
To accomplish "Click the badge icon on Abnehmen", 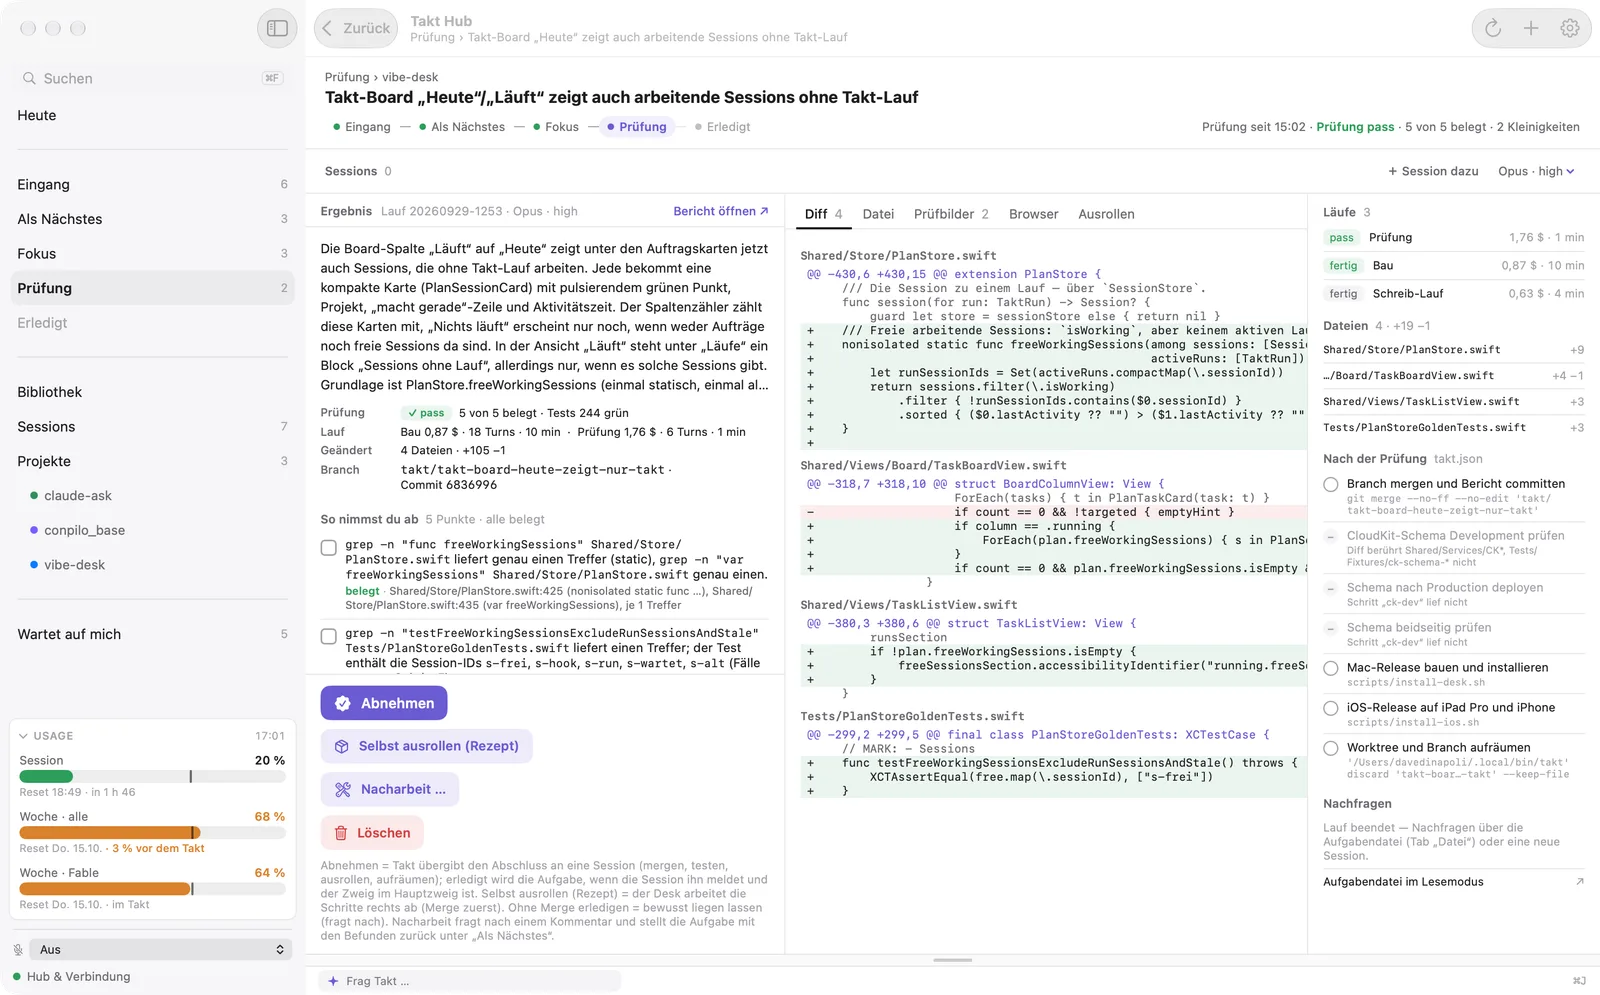I will [343, 703].
